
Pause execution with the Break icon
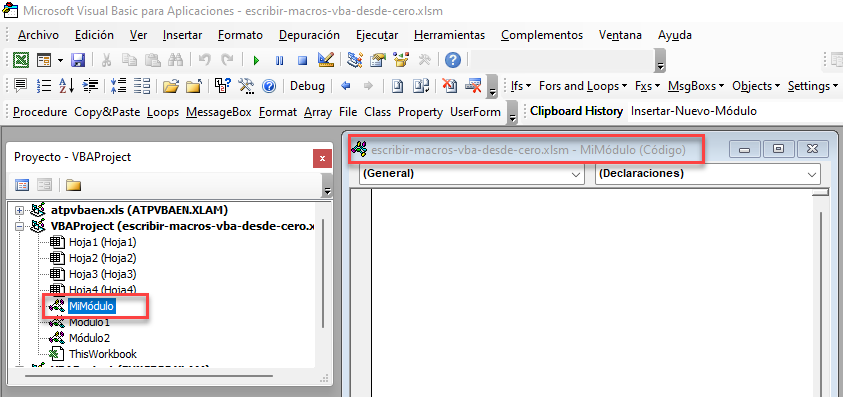pos(280,60)
